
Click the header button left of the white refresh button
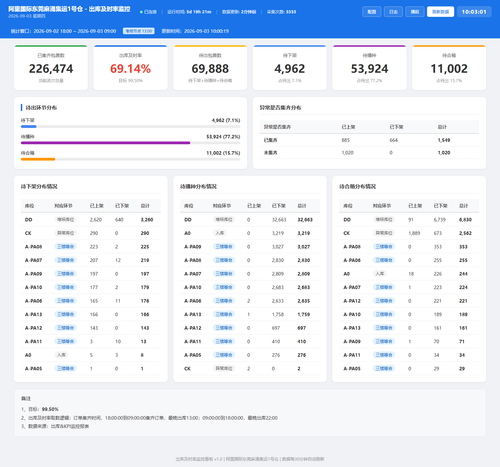415,12
